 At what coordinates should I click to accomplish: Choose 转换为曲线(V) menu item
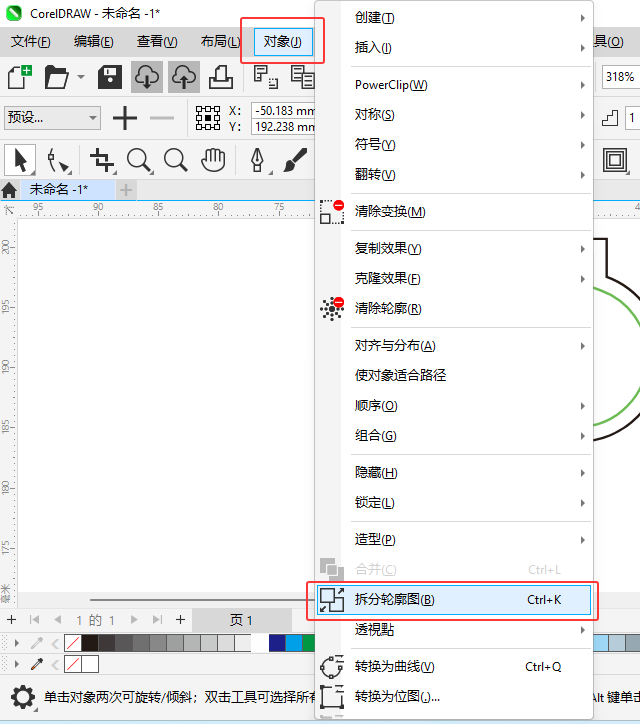pyautogui.click(x=454, y=667)
